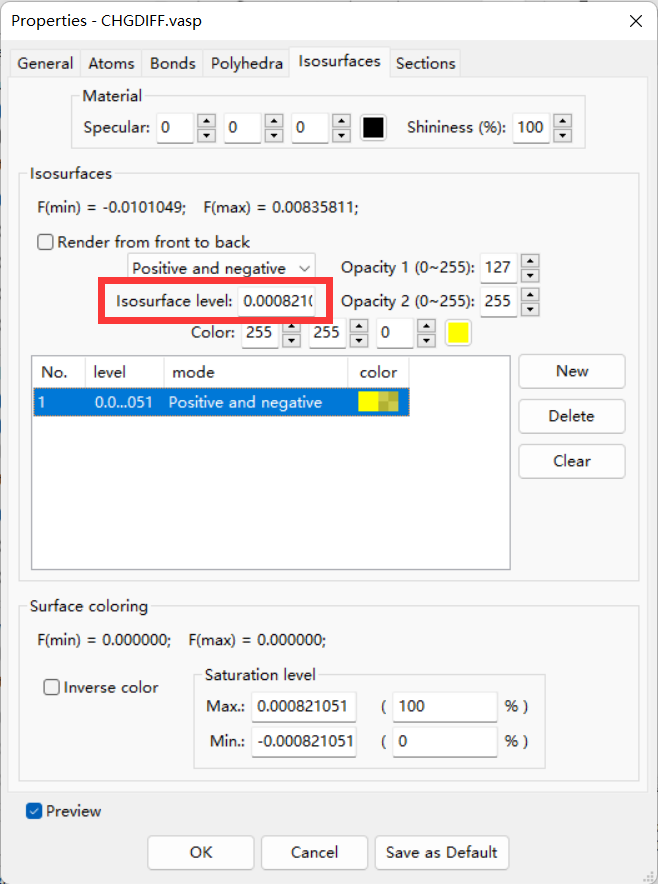Open the Sections tab
This screenshot has height=884, width=658.
pos(425,63)
